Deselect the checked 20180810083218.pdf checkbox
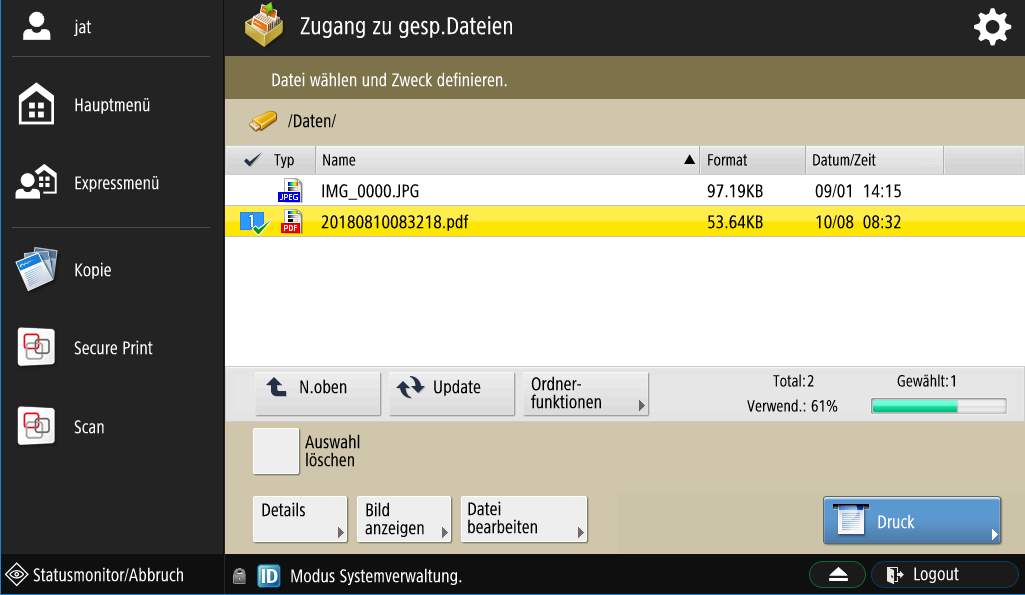 pos(254,223)
